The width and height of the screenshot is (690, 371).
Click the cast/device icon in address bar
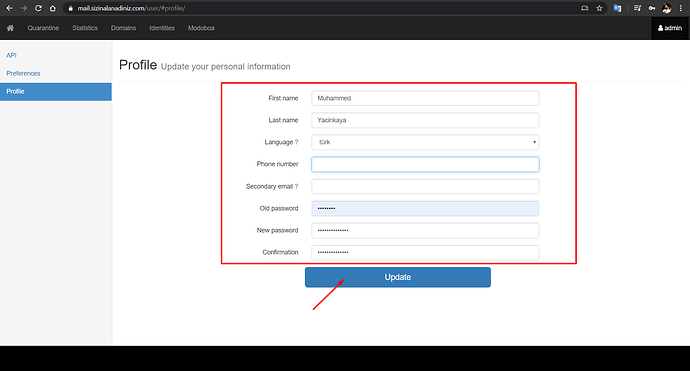point(585,8)
